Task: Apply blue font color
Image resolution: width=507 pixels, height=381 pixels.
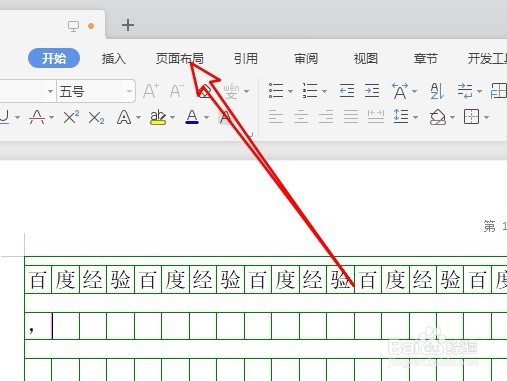Action: 192,117
